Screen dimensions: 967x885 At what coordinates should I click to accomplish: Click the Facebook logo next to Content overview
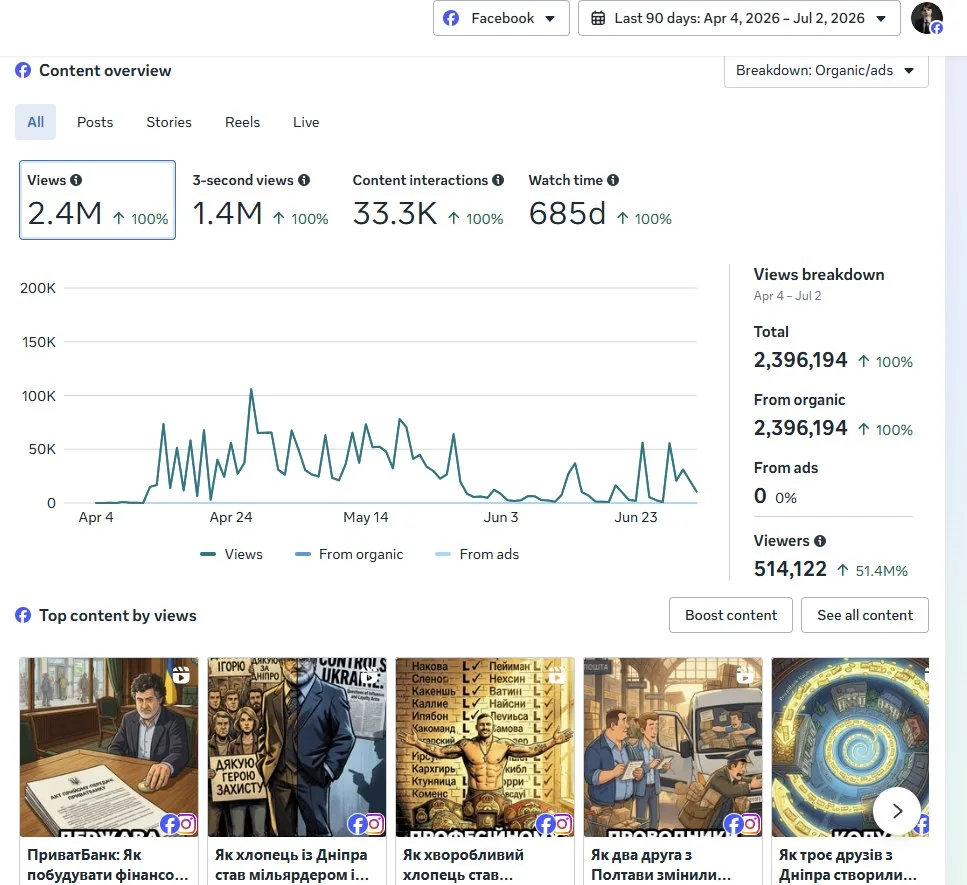[x=23, y=70]
